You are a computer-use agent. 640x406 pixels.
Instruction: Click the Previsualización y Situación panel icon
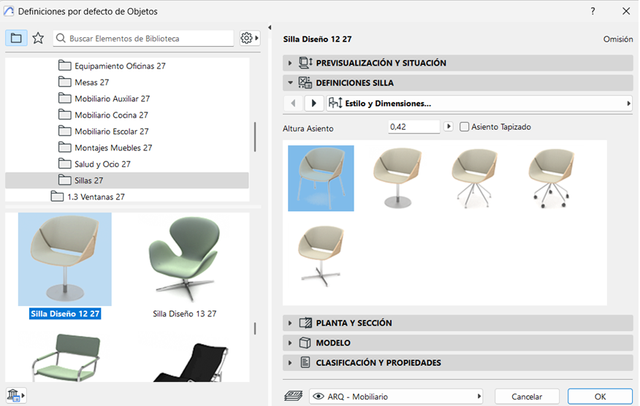[305, 63]
